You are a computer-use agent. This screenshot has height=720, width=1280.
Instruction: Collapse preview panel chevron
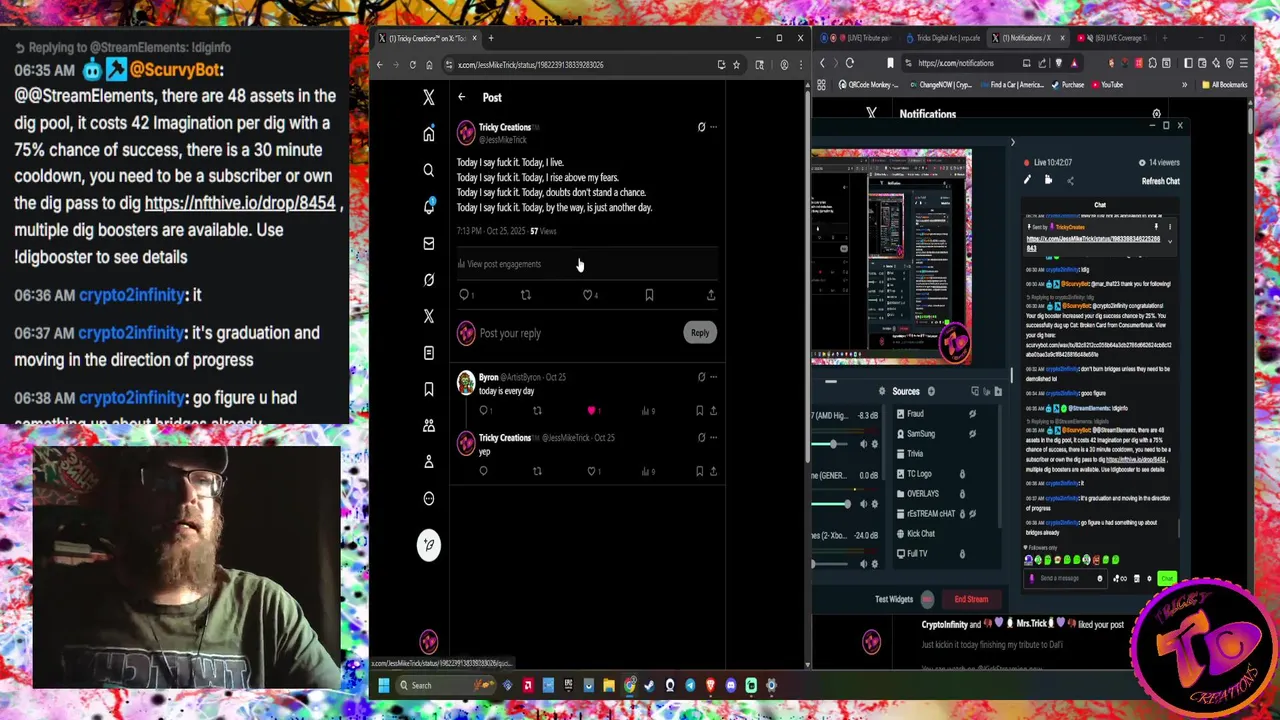(1012, 143)
